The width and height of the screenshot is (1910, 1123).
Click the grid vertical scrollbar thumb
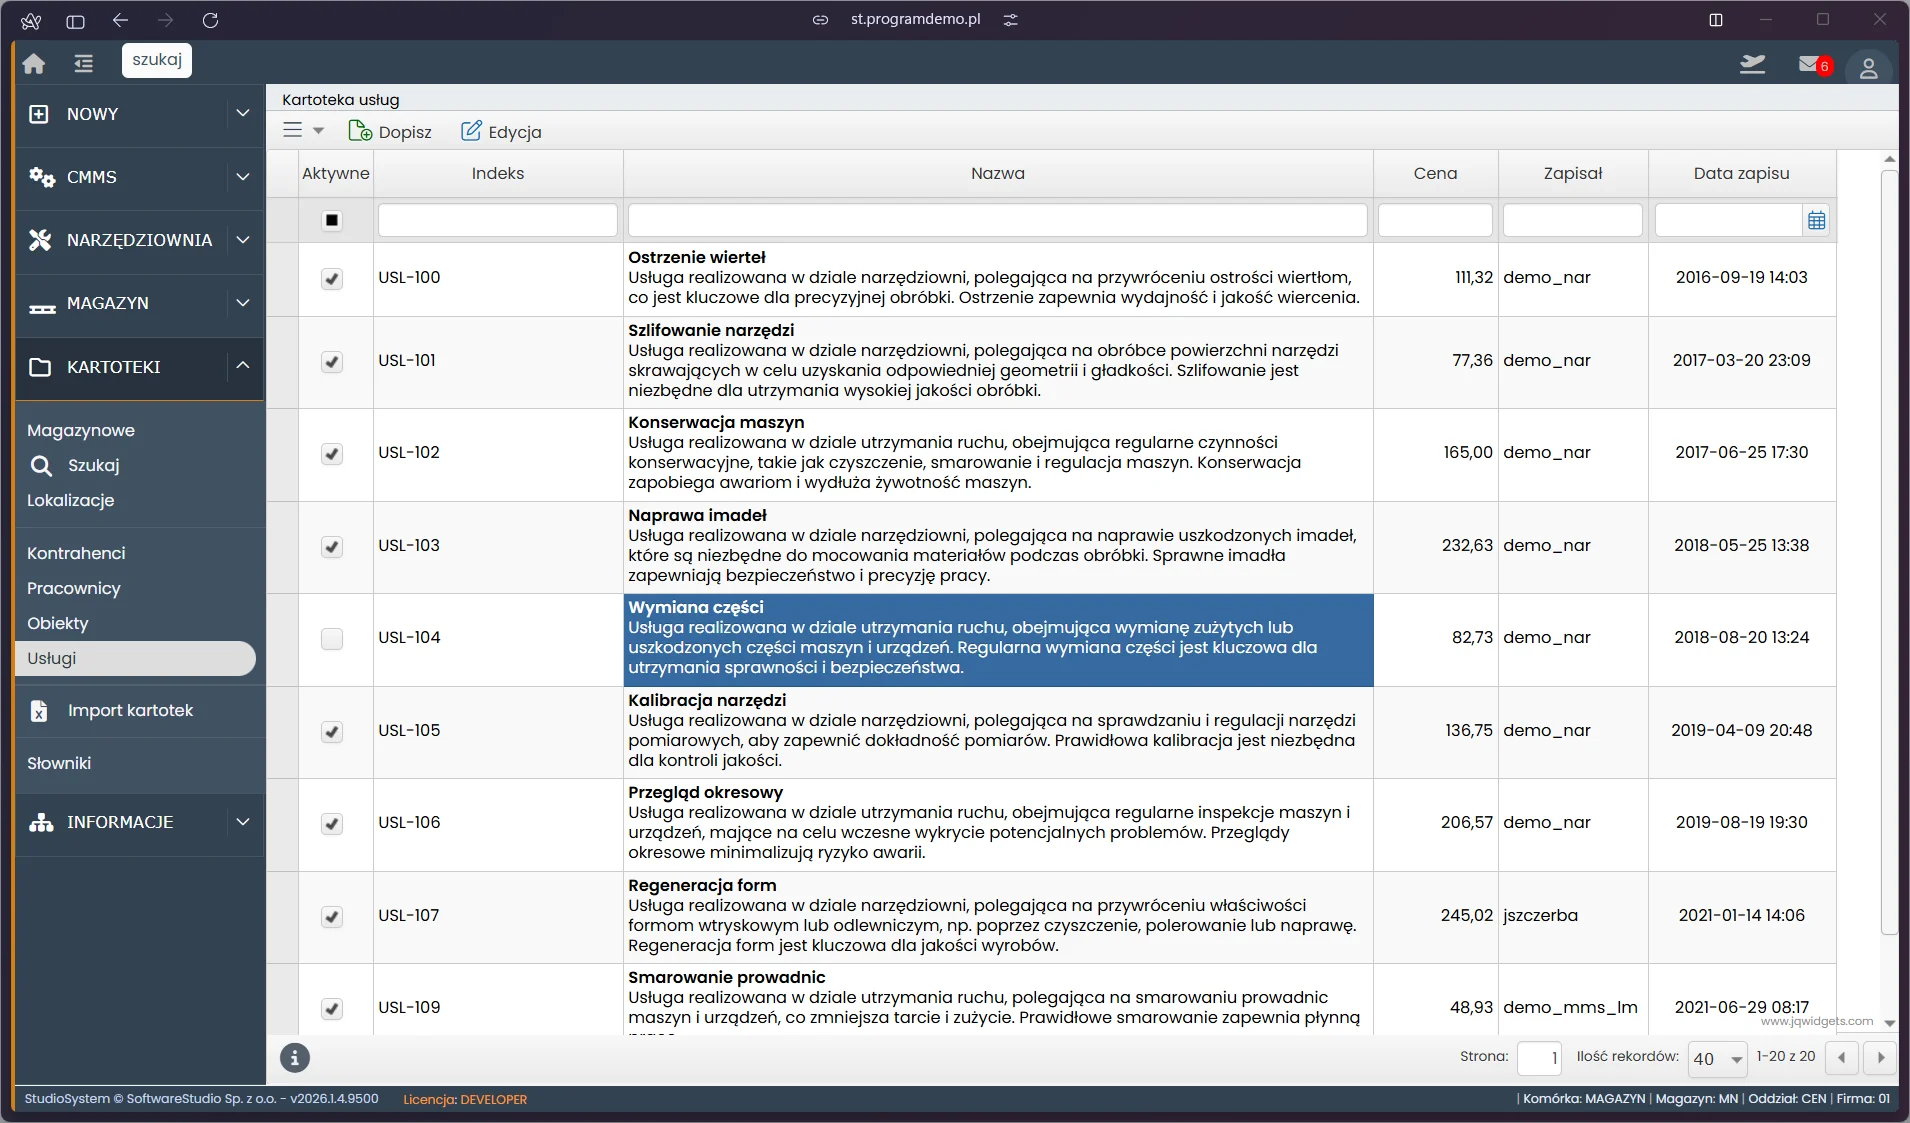click(1889, 552)
